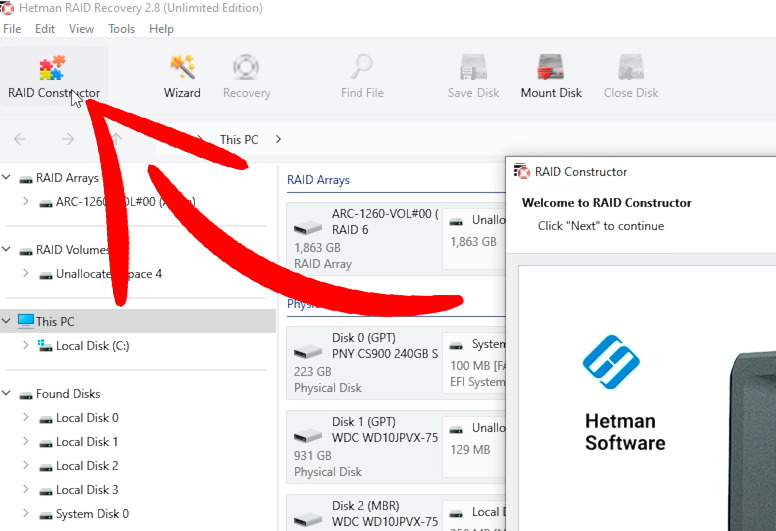Screen dimensions: 776x531
Task: Click the Local Disk (C:) drive icon
Action: coord(45,345)
